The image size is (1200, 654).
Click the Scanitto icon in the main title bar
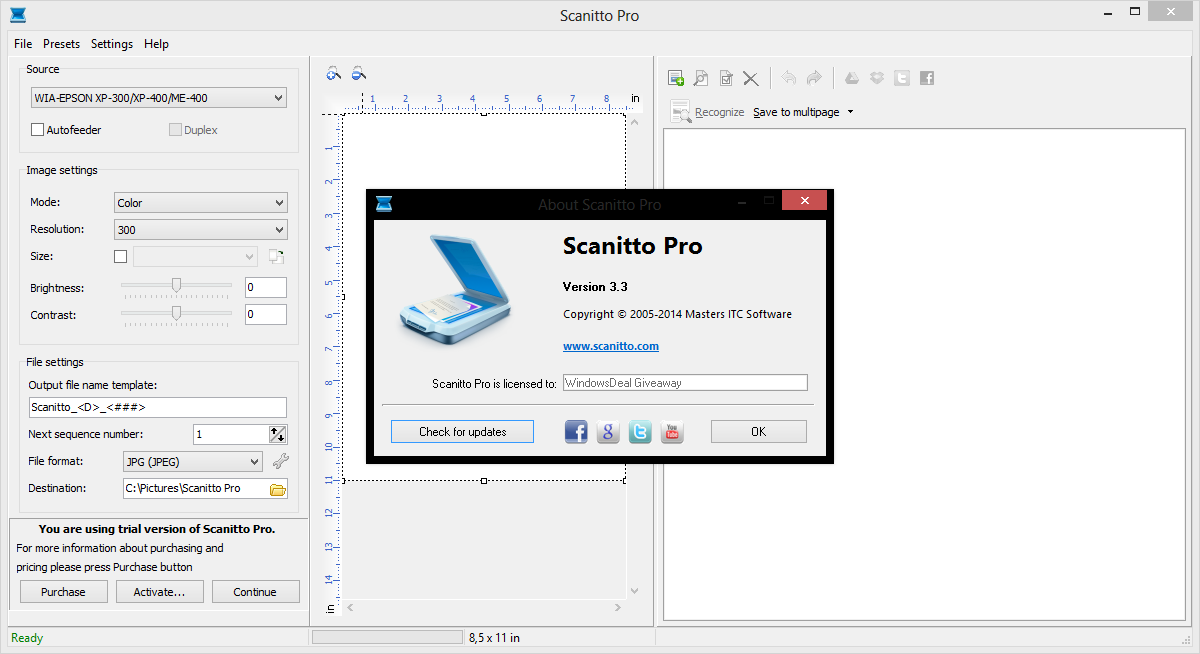[17, 15]
